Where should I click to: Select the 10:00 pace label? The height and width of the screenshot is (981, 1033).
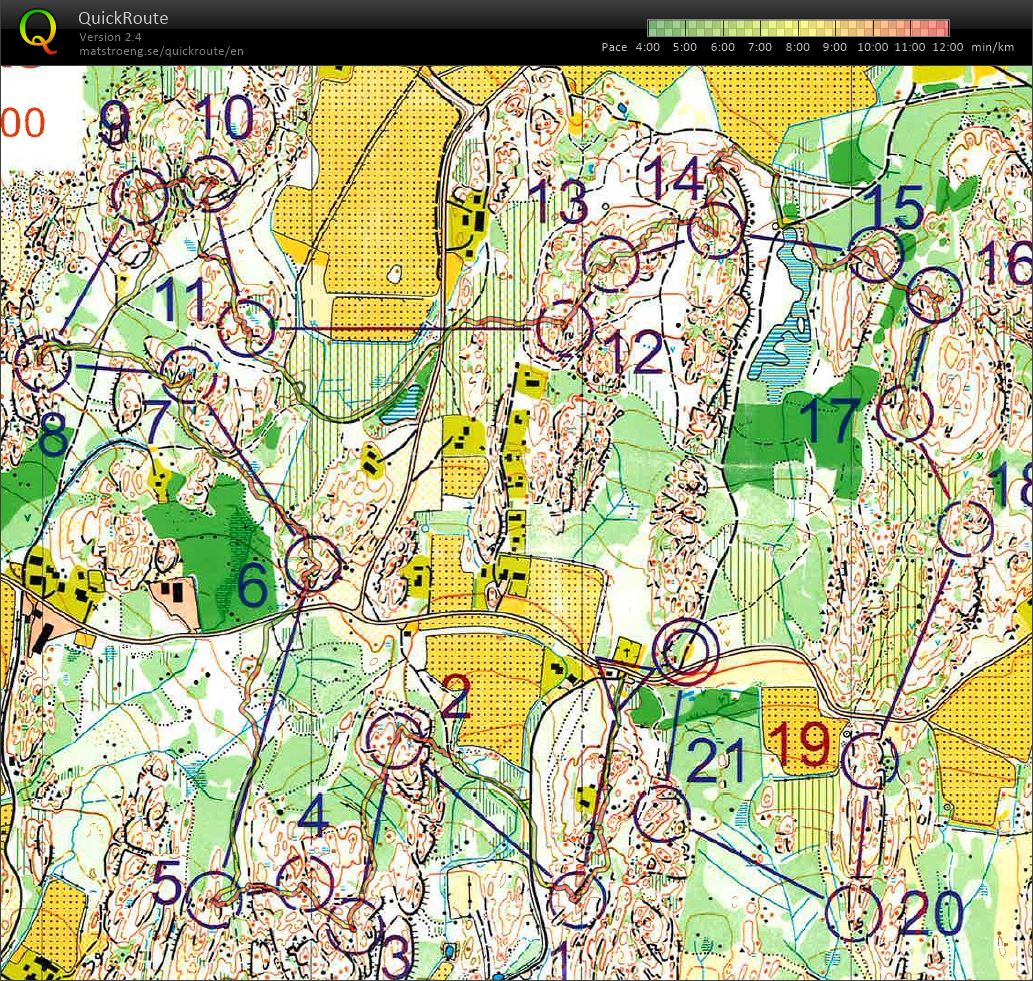872,47
